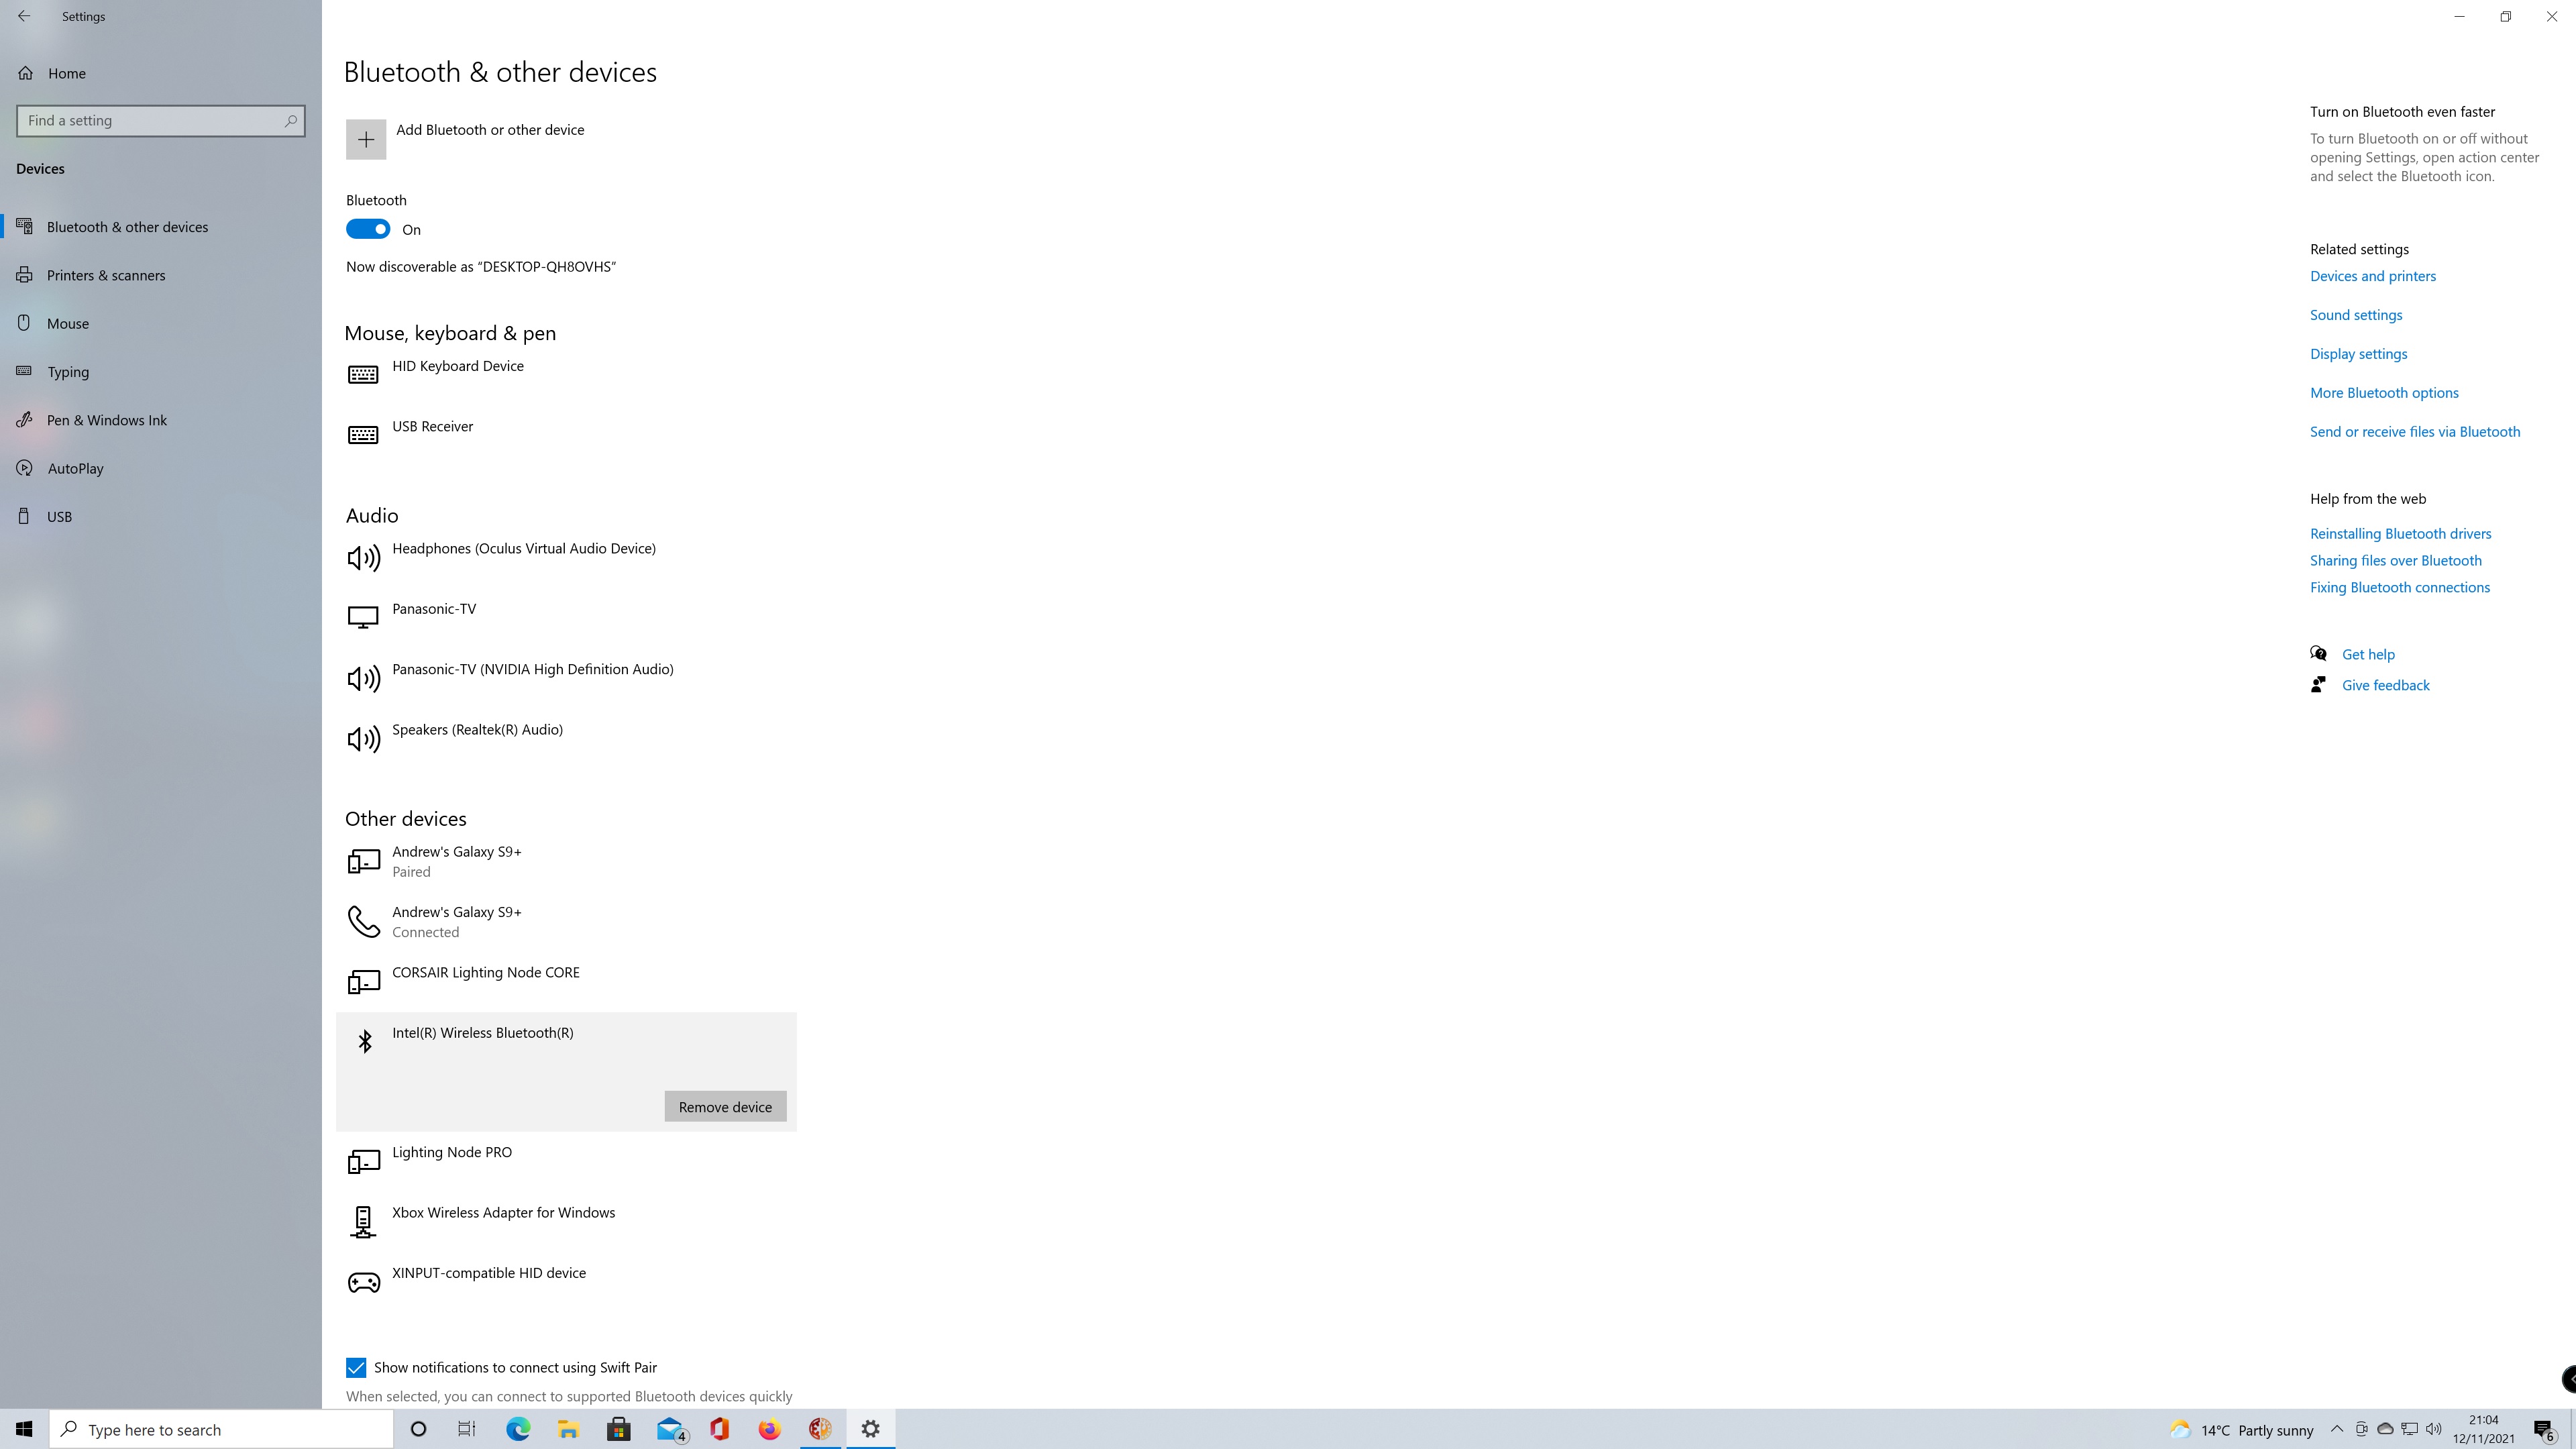Click the Panasonic-TV monitor icon

[363, 617]
